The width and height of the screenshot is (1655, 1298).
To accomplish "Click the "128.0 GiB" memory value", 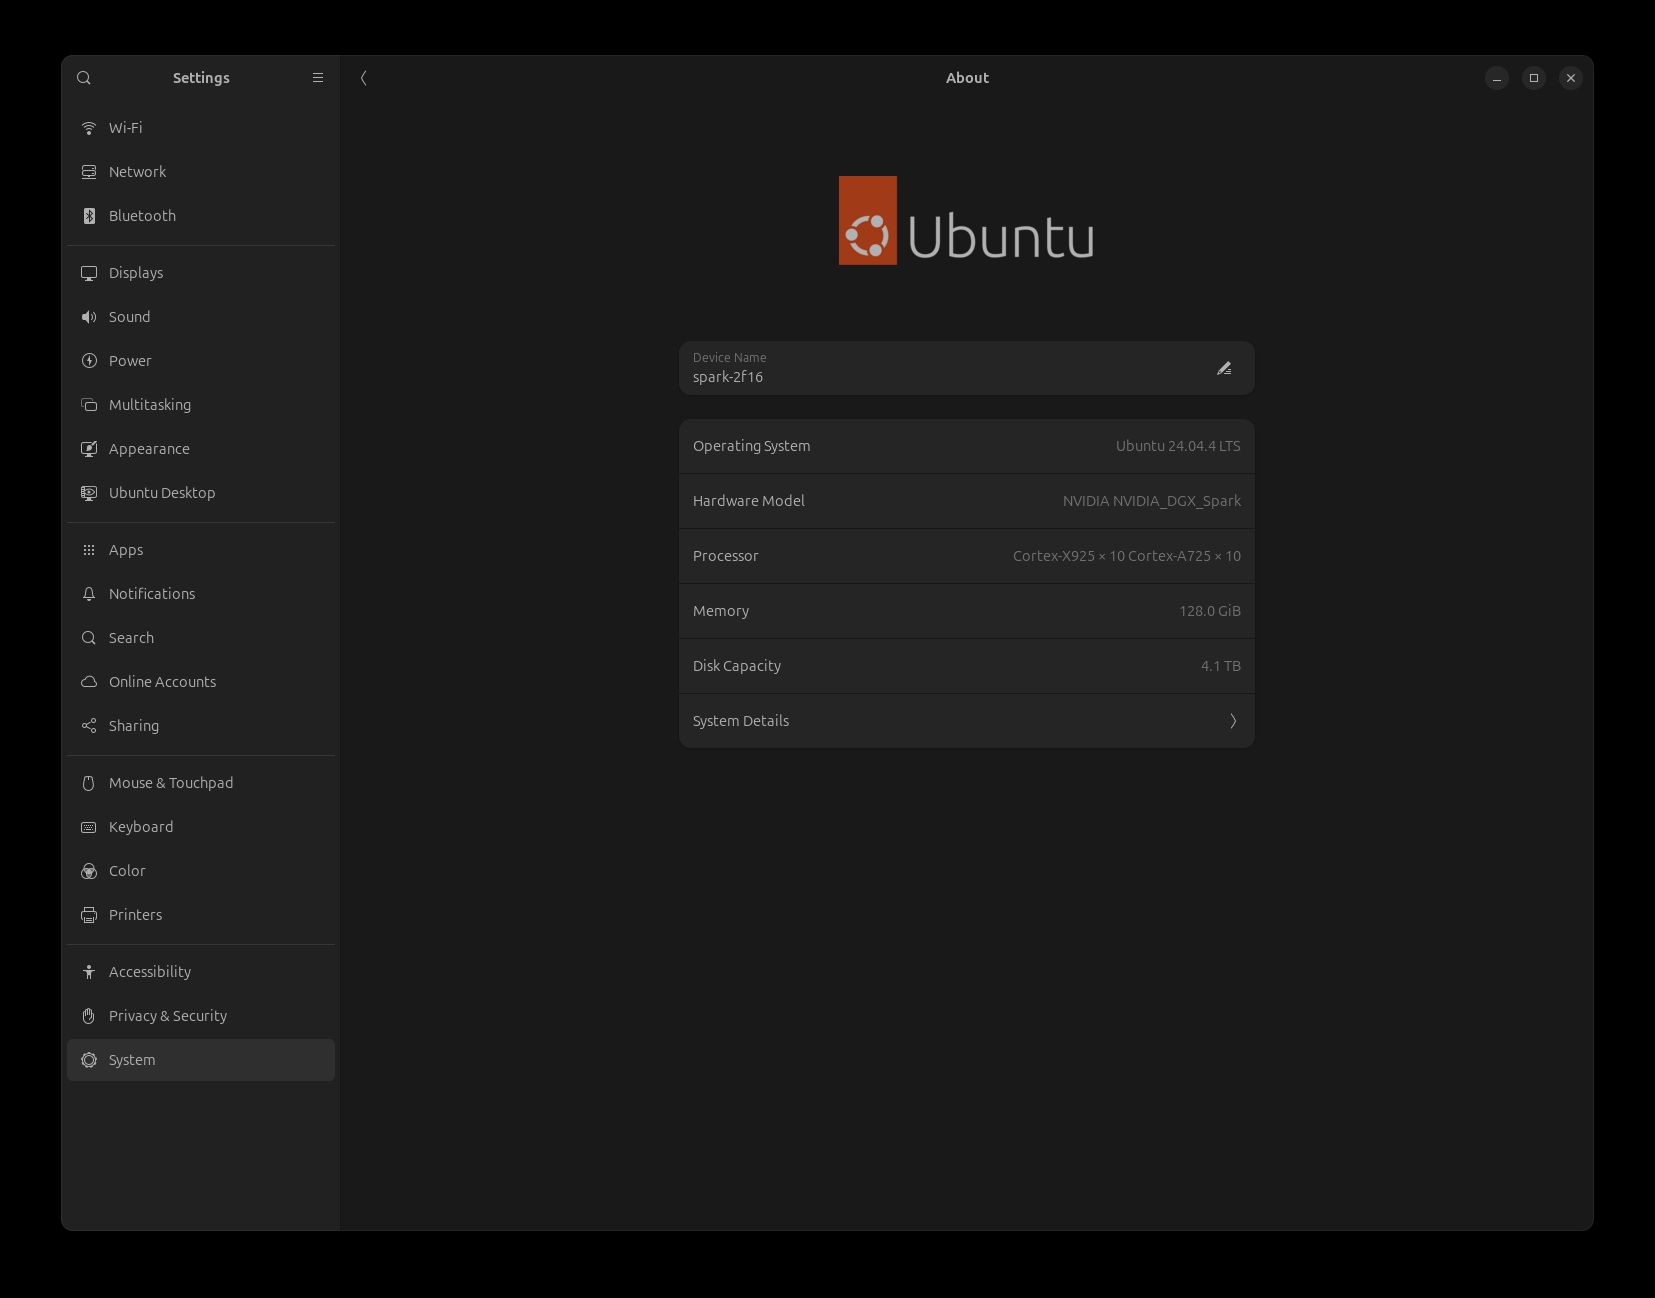I will pos(1210,611).
